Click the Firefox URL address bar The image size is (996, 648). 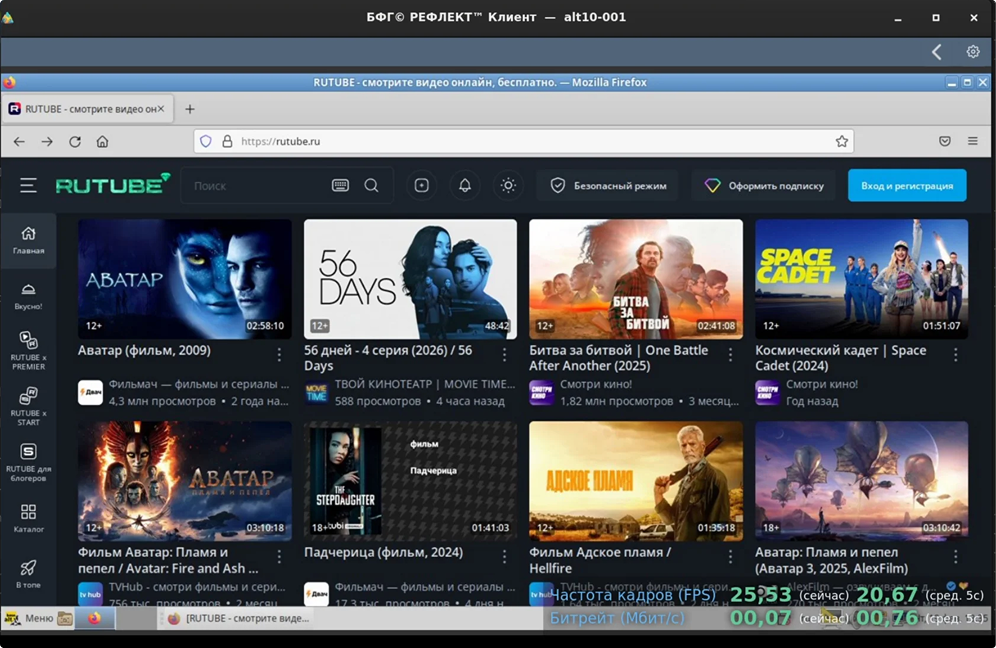pyautogui.click(x=523, y=142)
